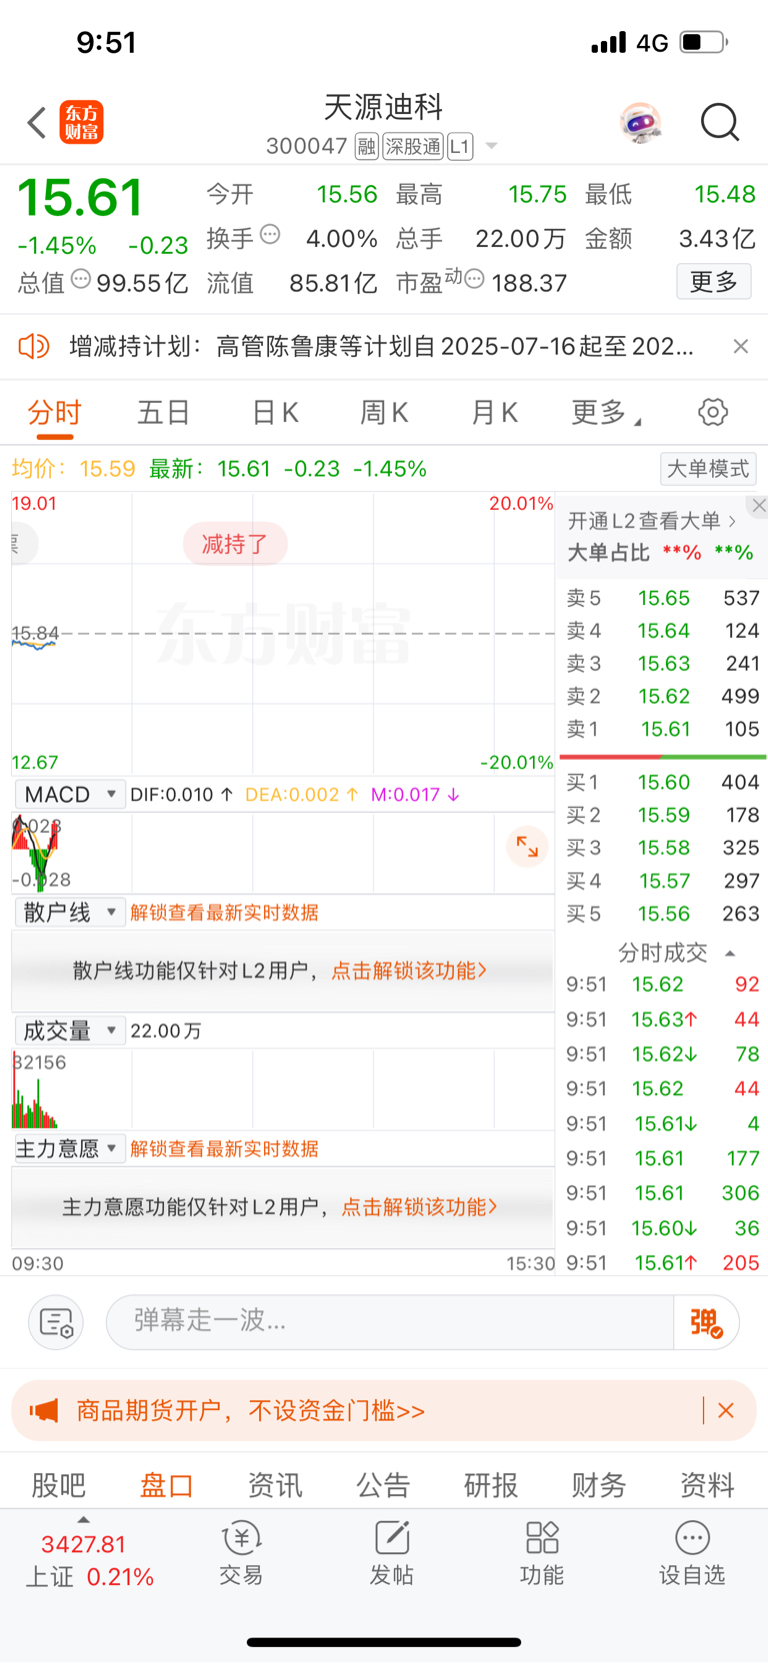Viewport: 768px width, 1663px height.
Task: Select the 盘口 tab
Action: [167, 1485]
